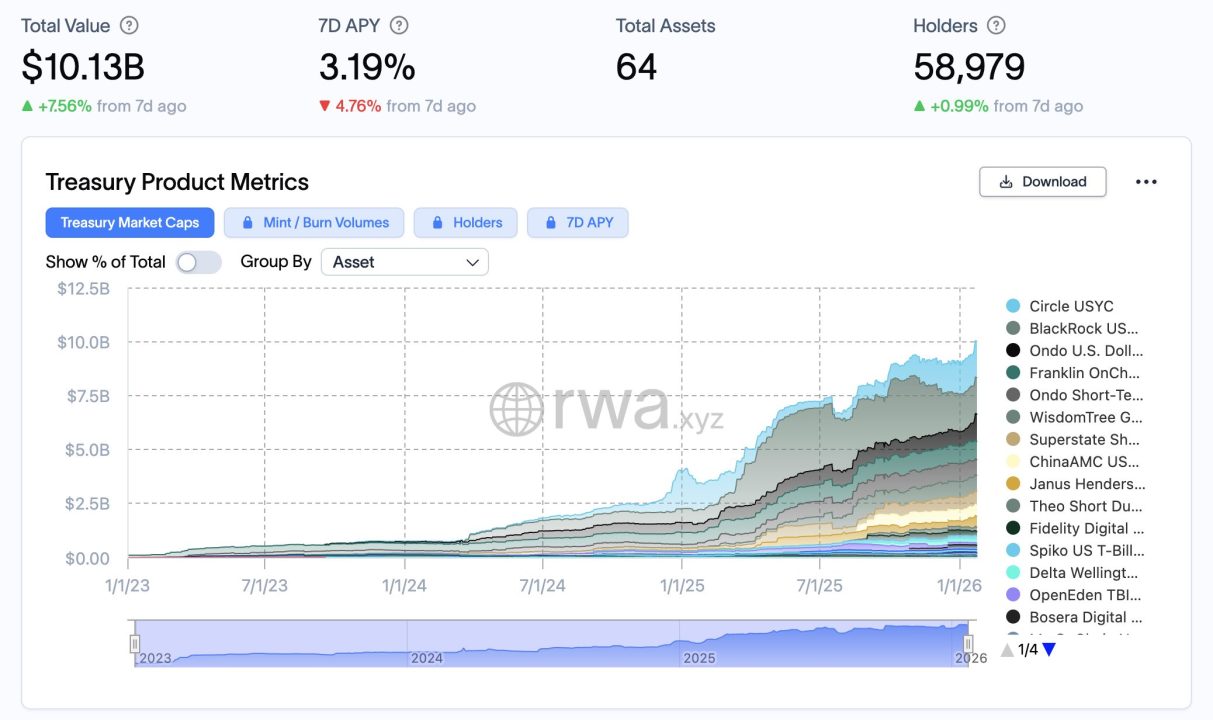Switch to the Treasury Market Caps tab

click(x=129, y=222)
